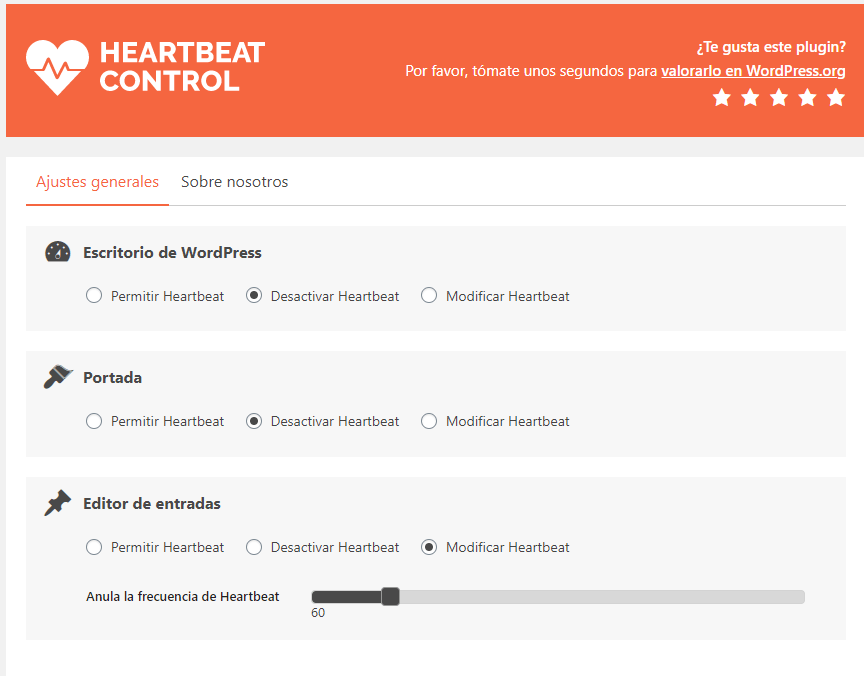This screenshot has height=676, width=864.
Task: Click the dashboard gauge icon beside Escritorio de WordPress
Action: click(x=57, y=252)
